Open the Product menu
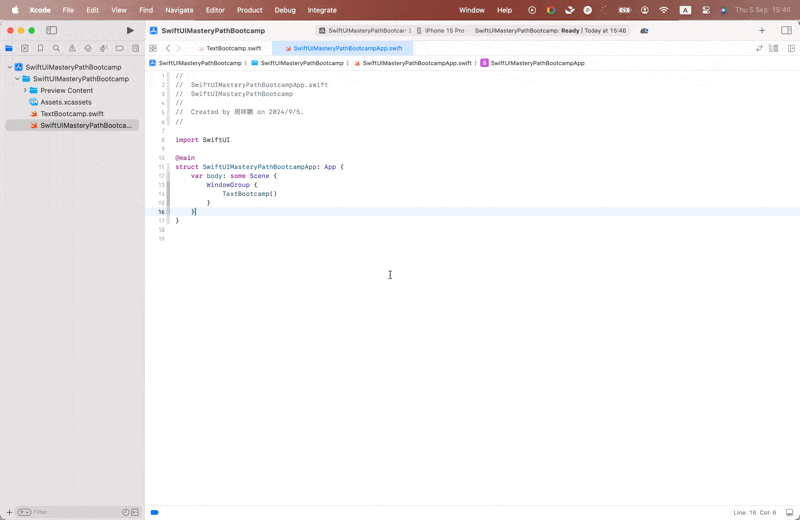The image size is (800, 520). (x=249, y=10)
